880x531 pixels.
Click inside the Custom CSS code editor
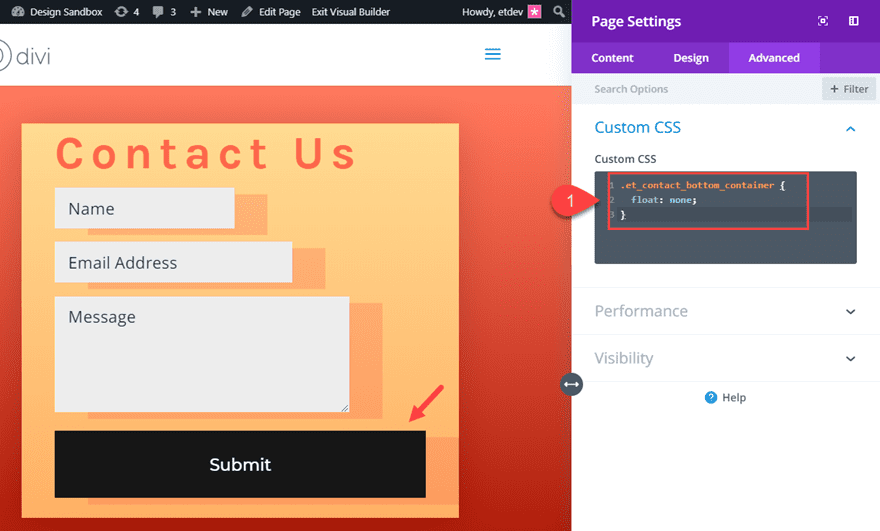click(725, 240)
